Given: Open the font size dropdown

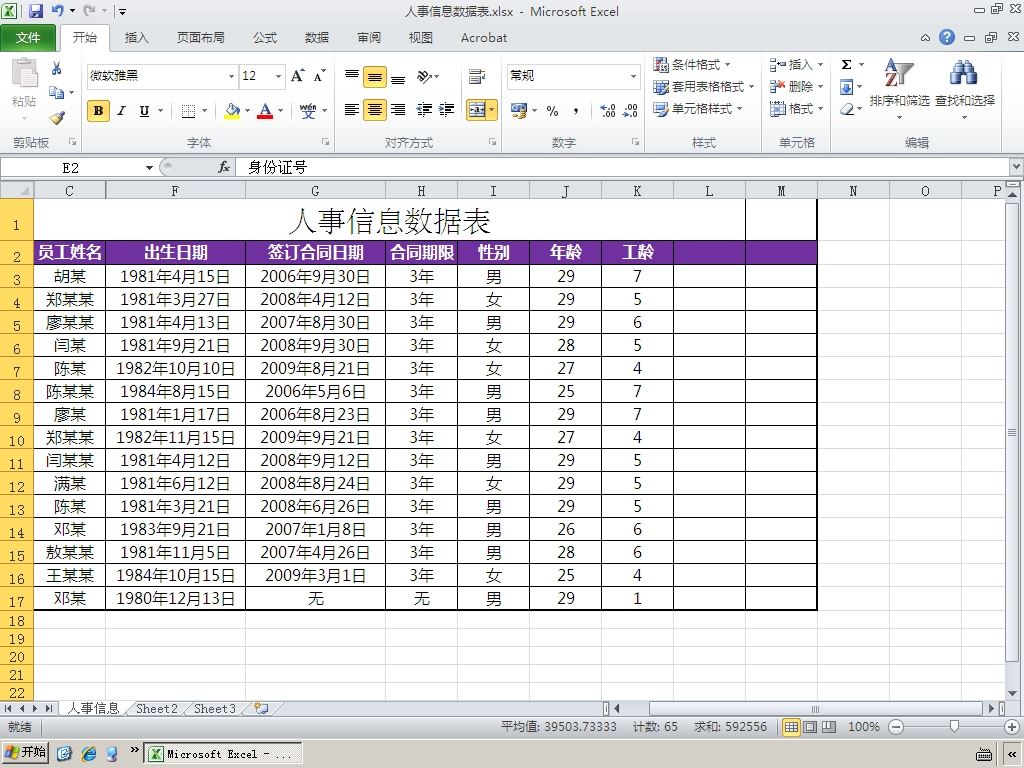Looking at the screenshot, I should (278, 76).
